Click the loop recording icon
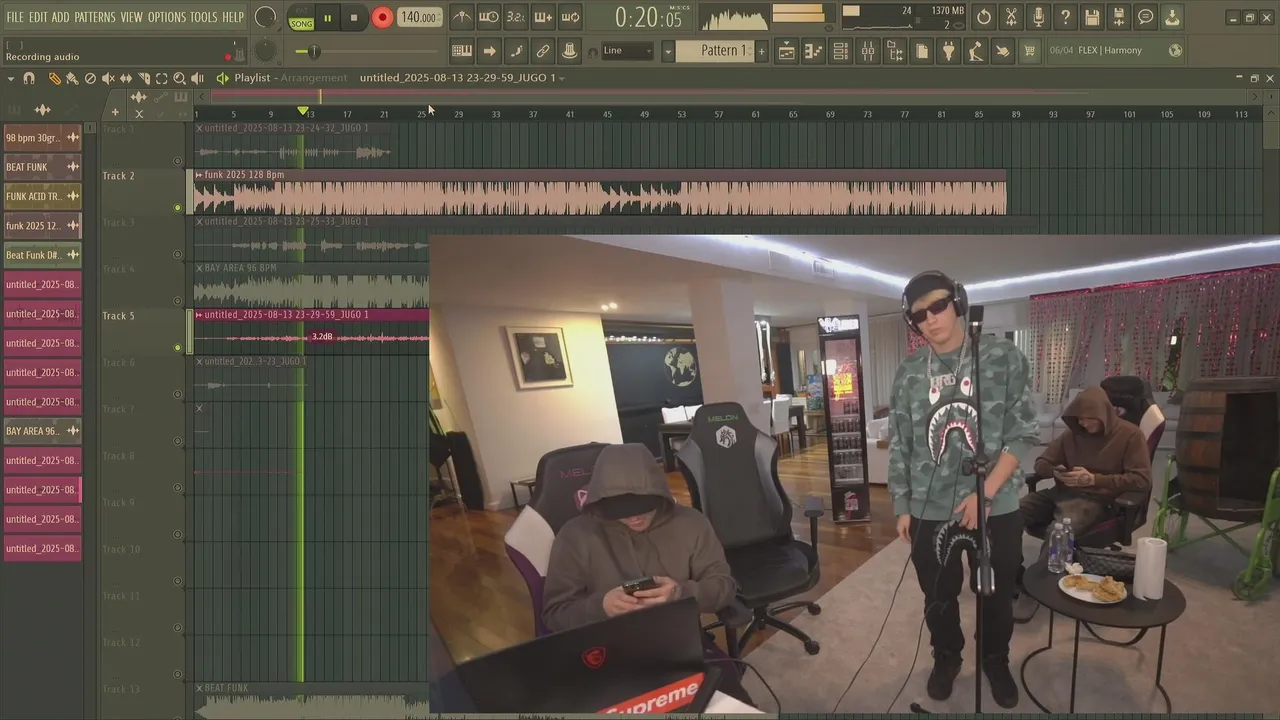The height and width of the screenshot is (720, 1280). 570,17
